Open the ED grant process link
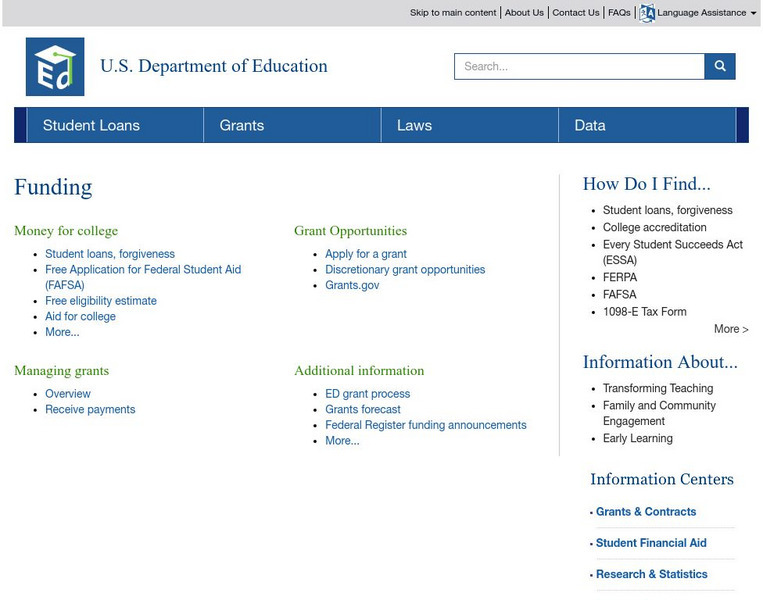 pos(367,394)
